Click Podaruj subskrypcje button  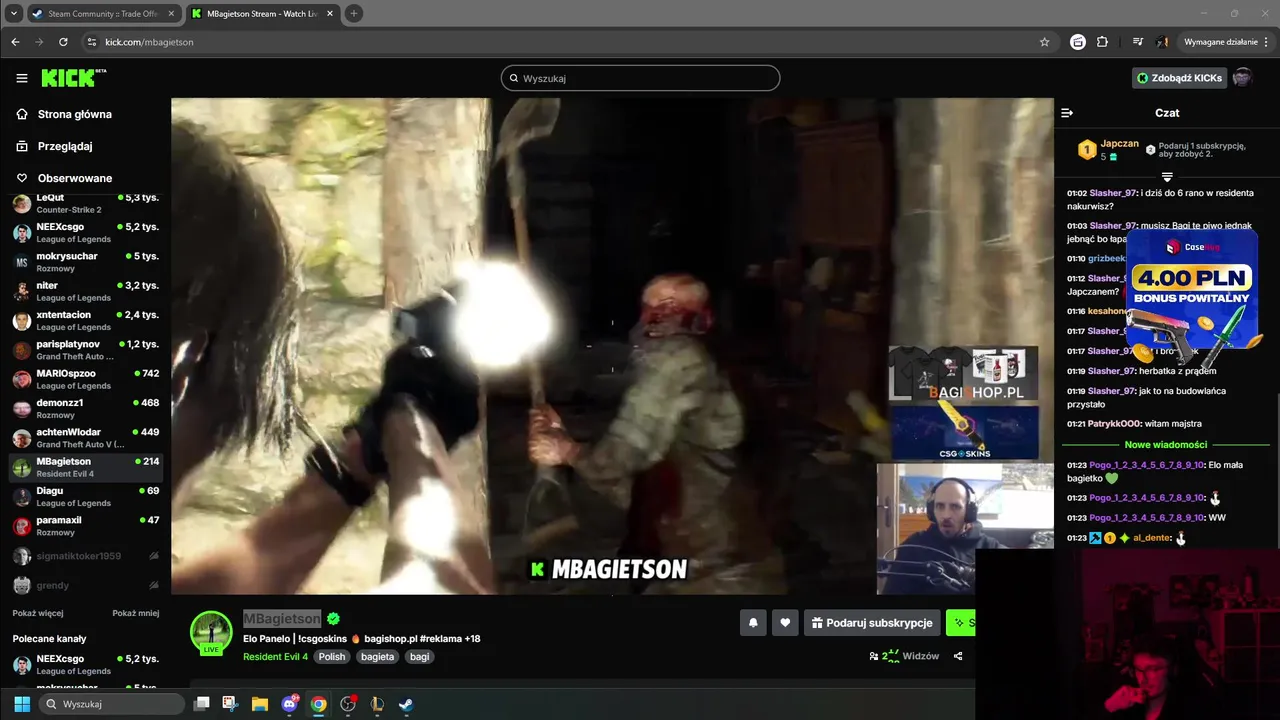(x=872, y=623)
